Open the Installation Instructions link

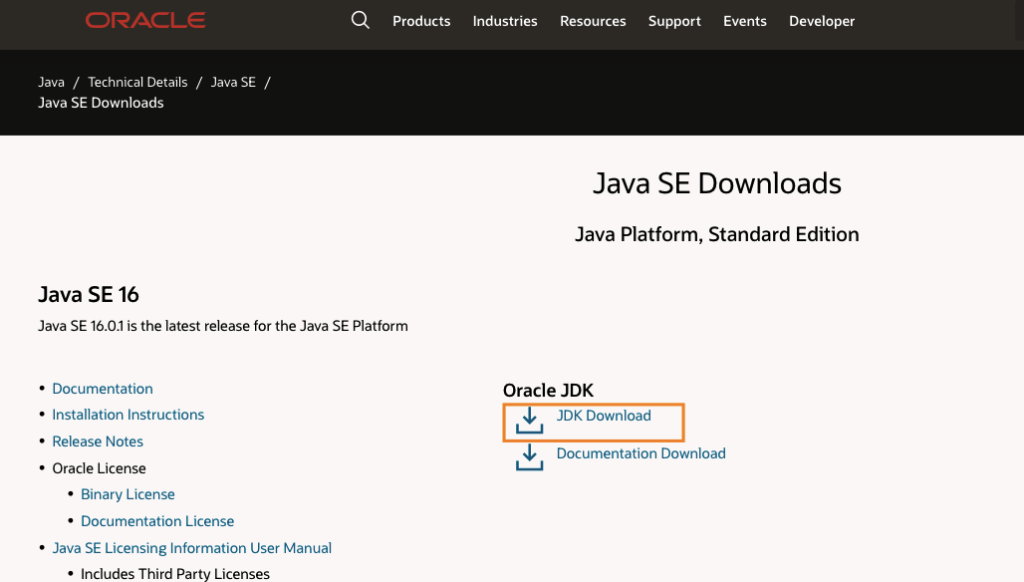[x=128, y=415]
